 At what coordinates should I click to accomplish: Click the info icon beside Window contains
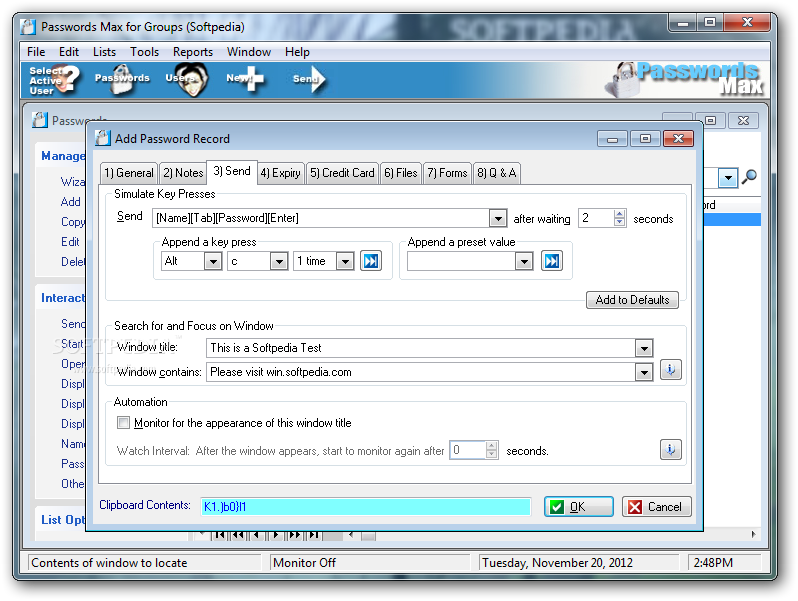click(671, 369)
